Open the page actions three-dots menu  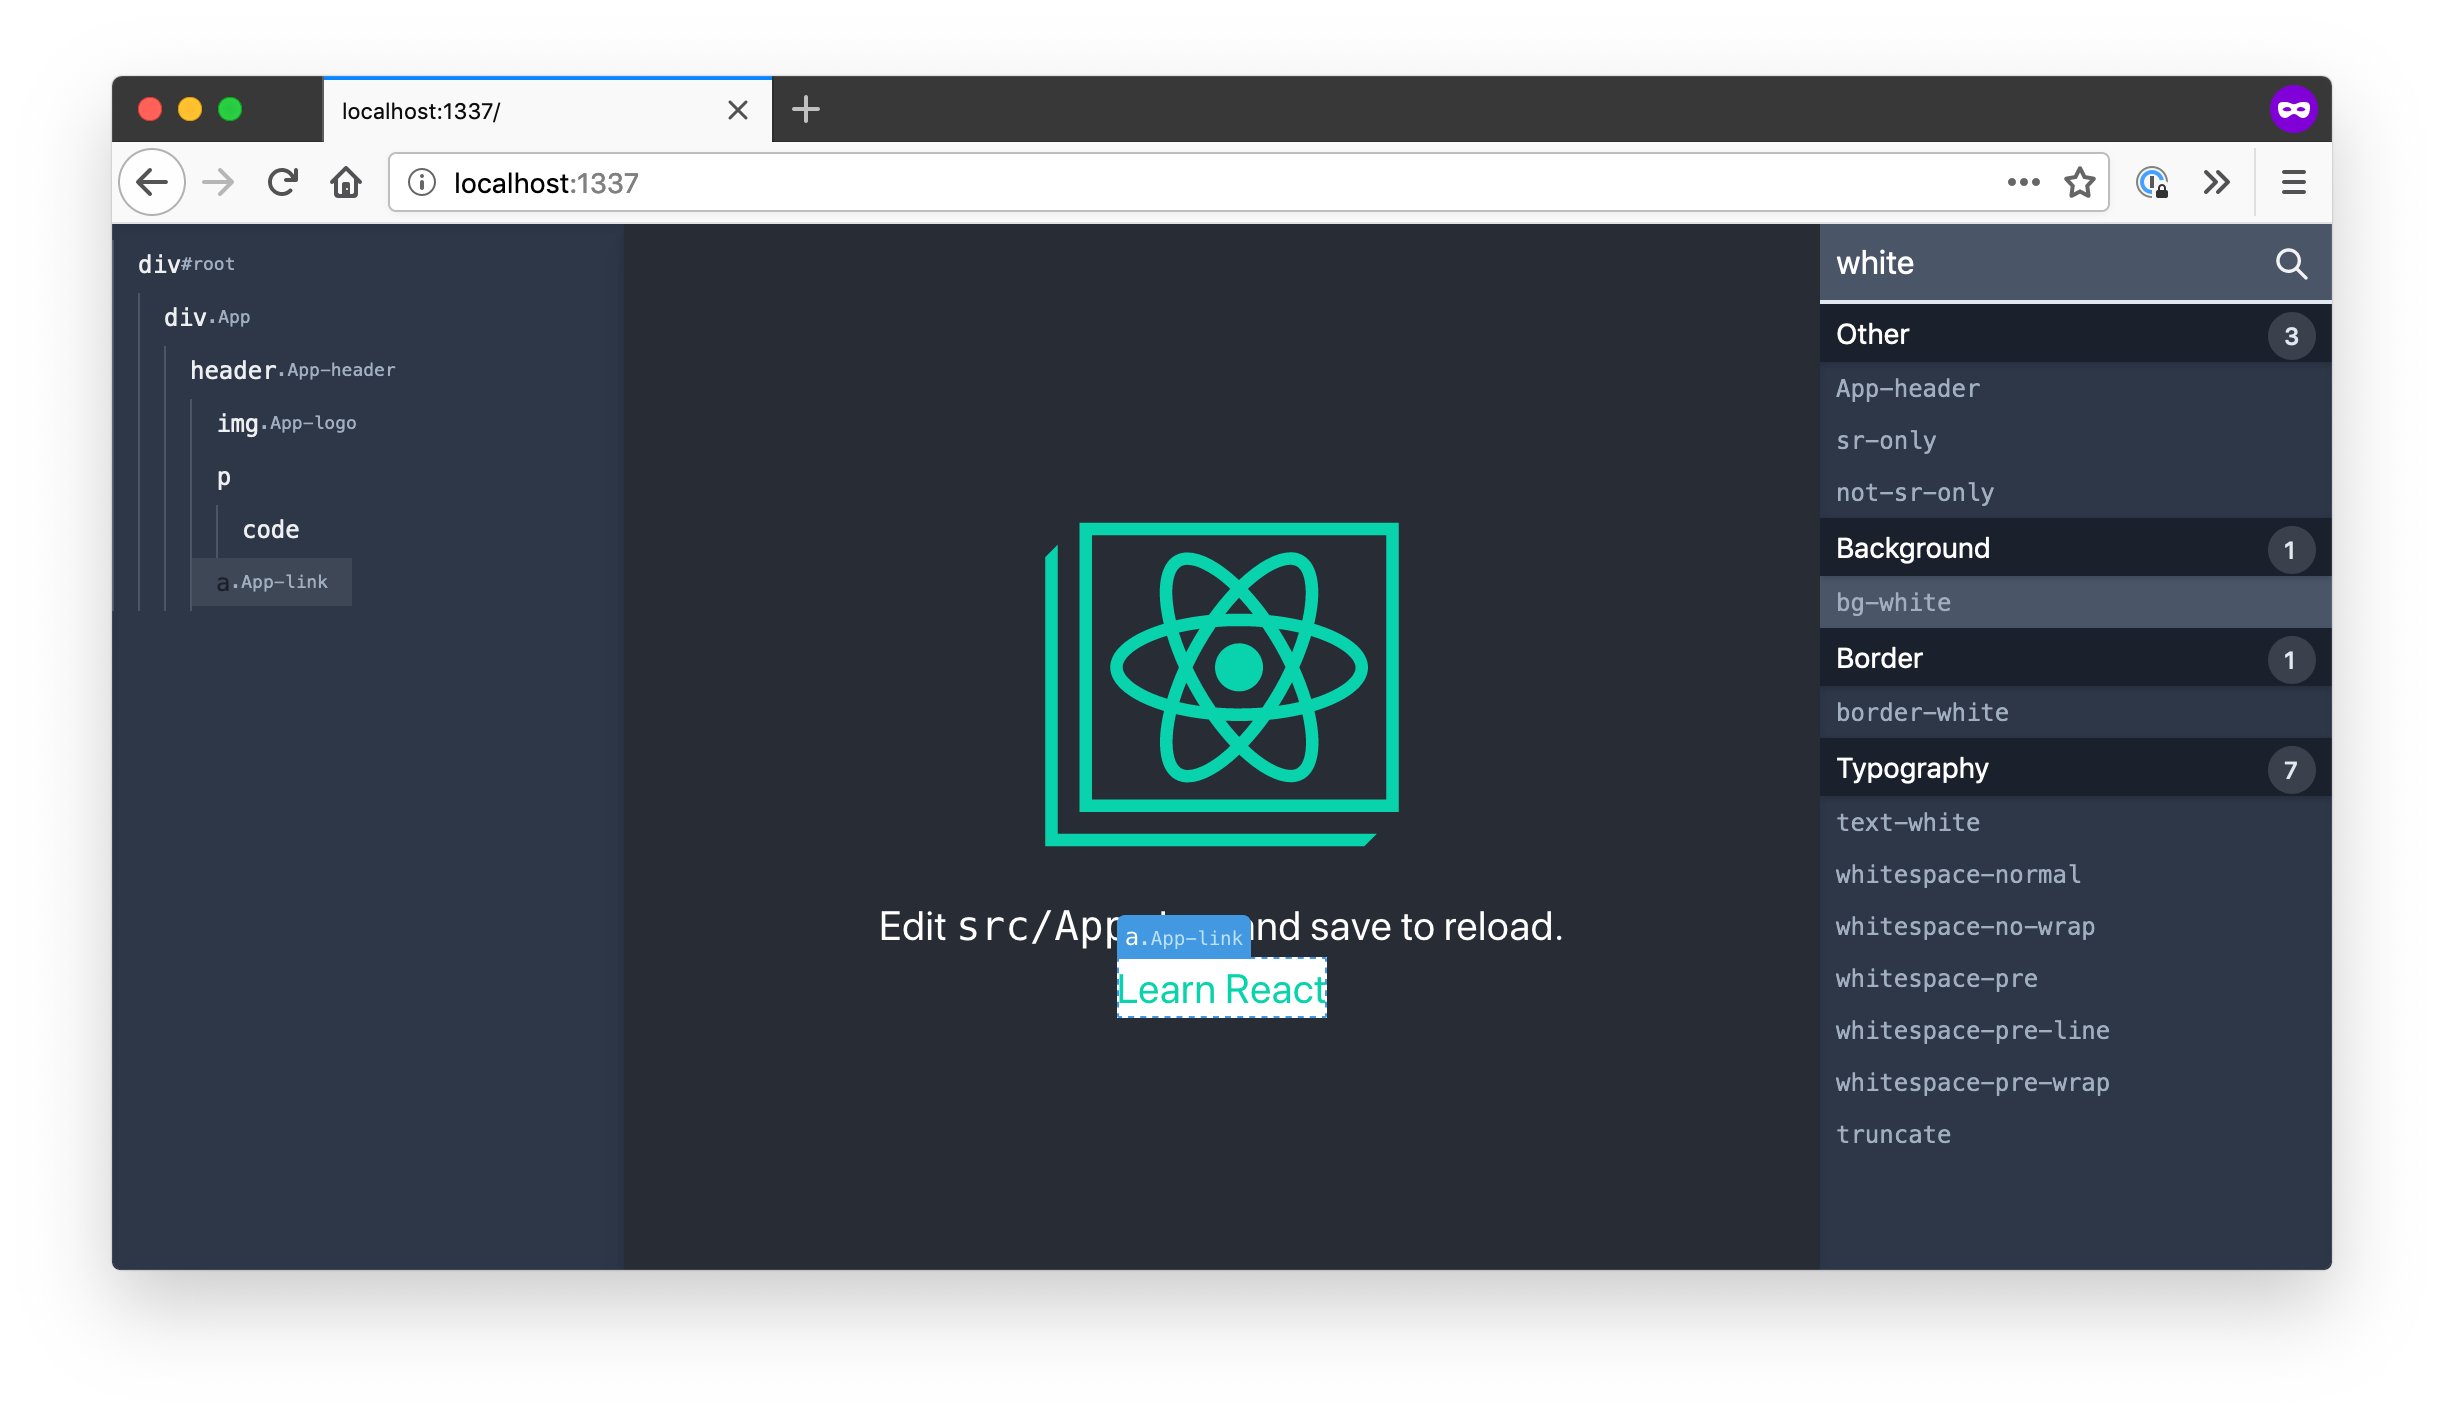(2023, 182)
